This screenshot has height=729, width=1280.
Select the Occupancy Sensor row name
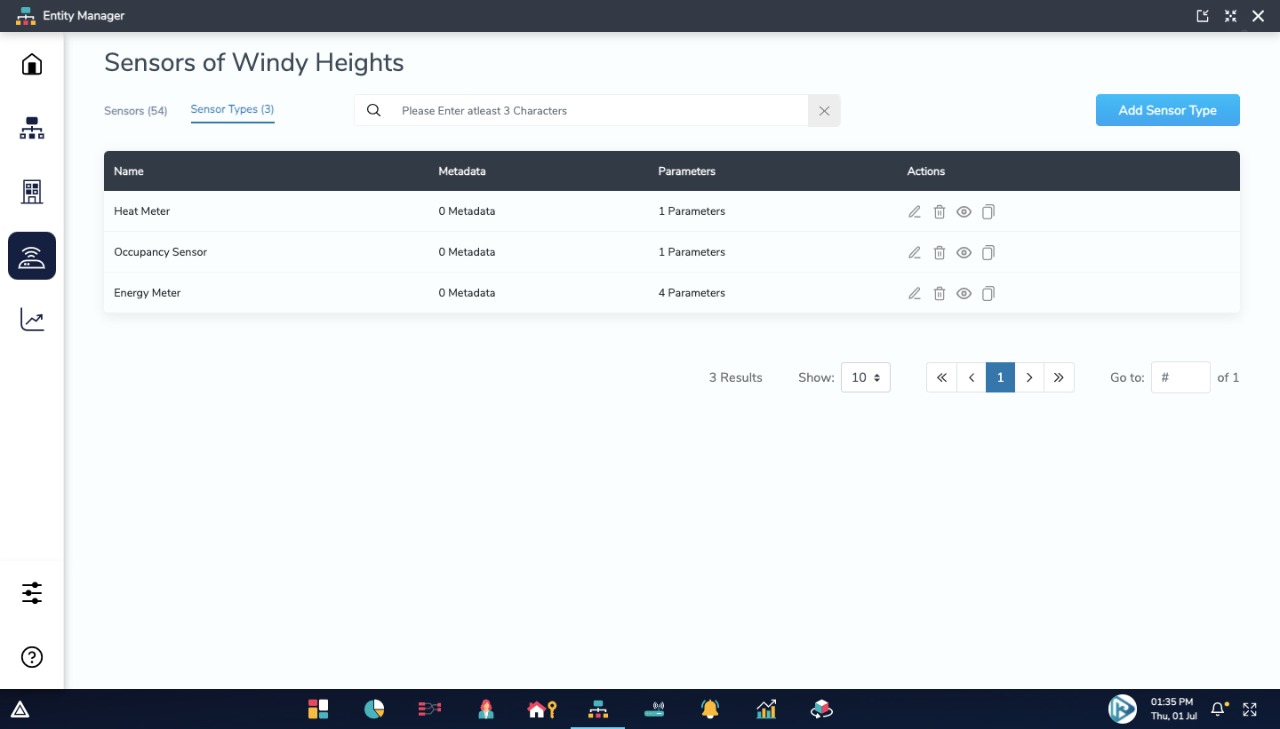(x=160, y=252)
